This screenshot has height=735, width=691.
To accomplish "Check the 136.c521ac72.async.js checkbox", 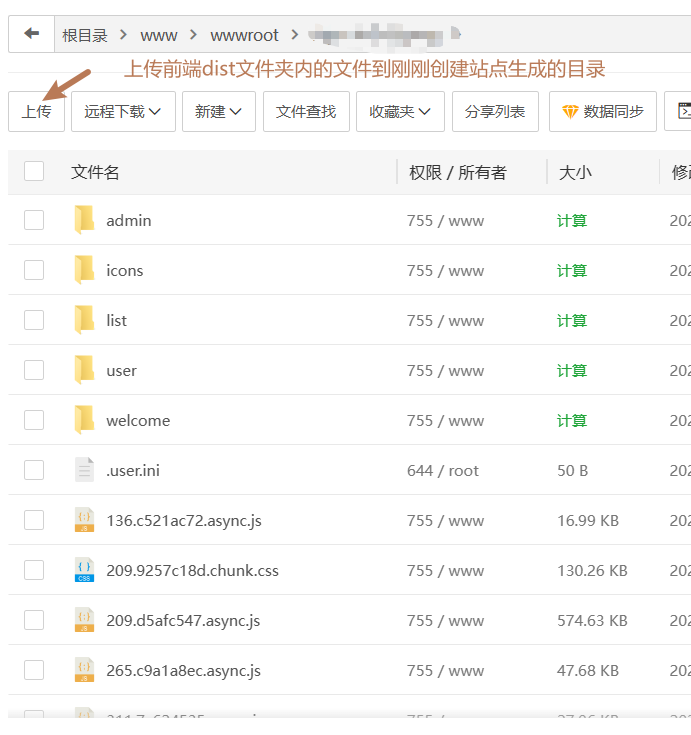I will click(34, 520).
